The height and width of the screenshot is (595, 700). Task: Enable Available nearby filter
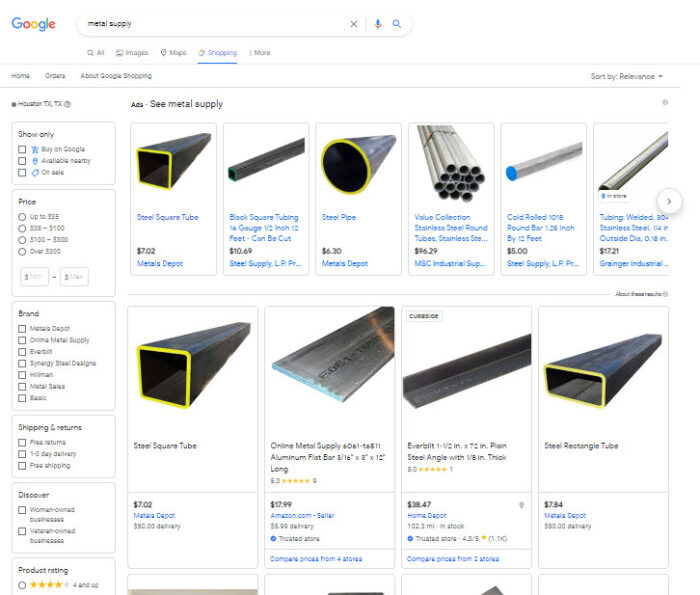(22, 161)
